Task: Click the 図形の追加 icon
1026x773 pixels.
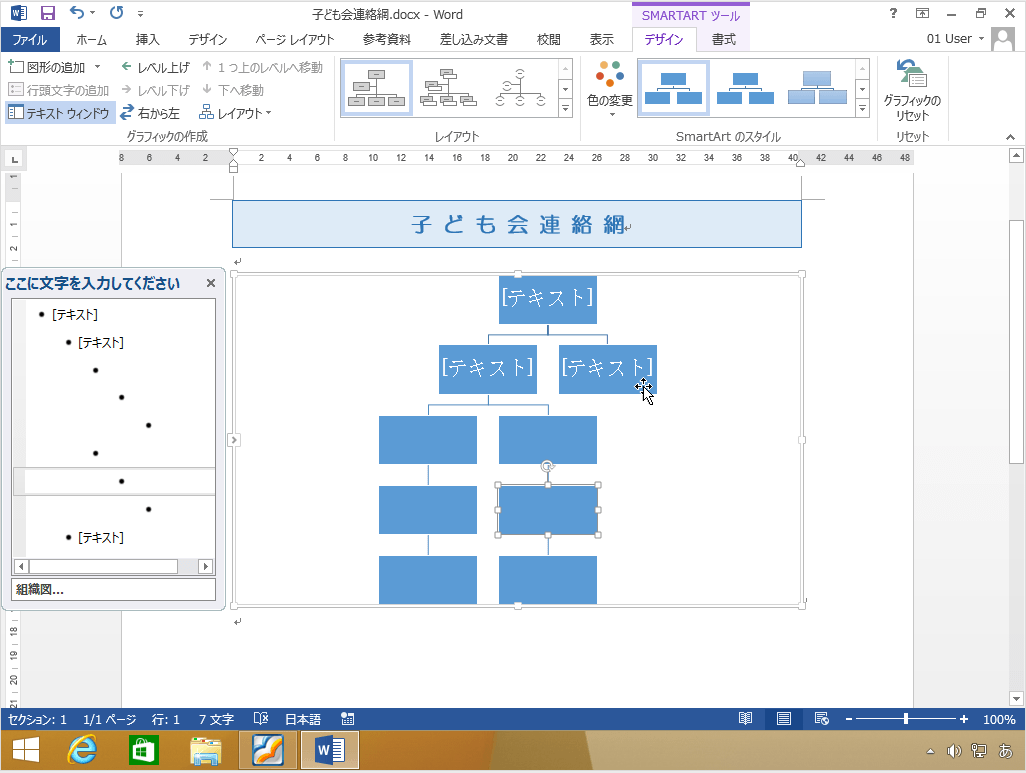Action: (x=15, y=66)
